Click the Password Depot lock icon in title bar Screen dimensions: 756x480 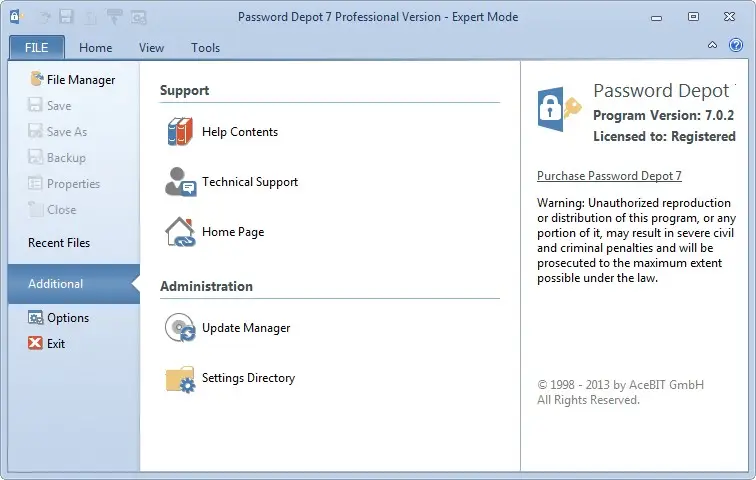click(x=15, y=17)
